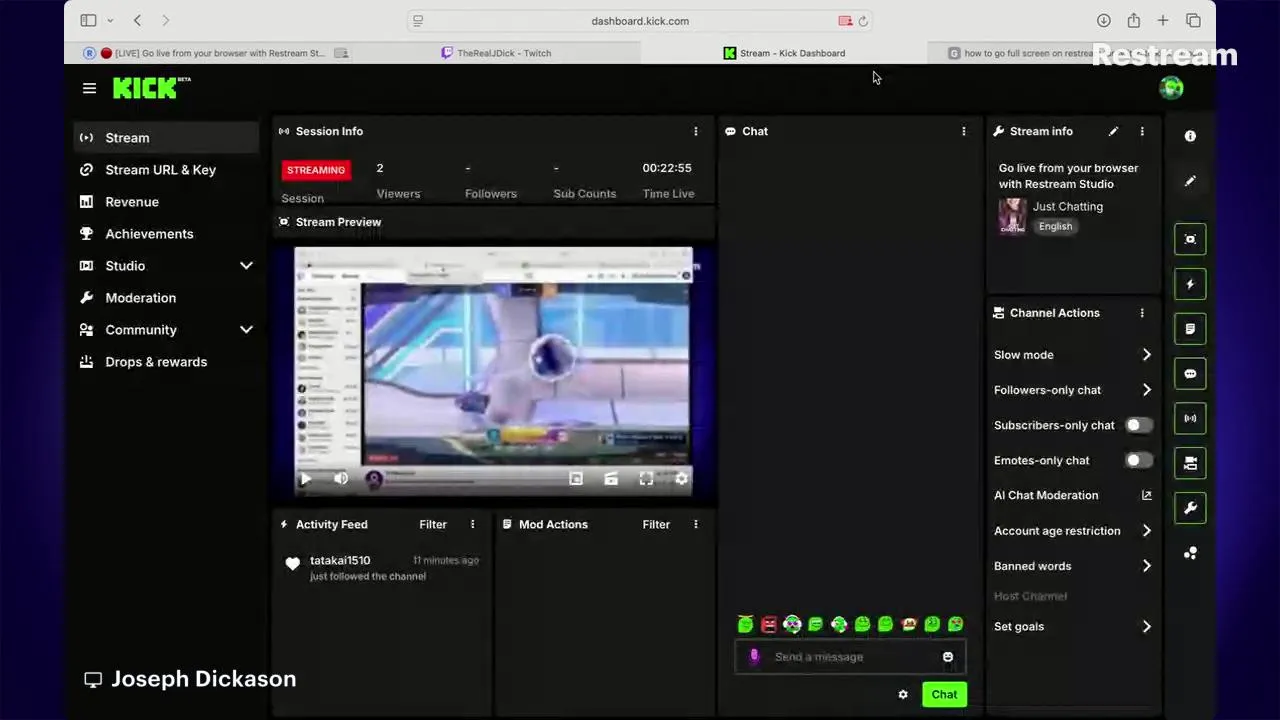The height and width of the screenshot is (720, 1280).
Task: Open Moderation page
Action: (166, 298)
